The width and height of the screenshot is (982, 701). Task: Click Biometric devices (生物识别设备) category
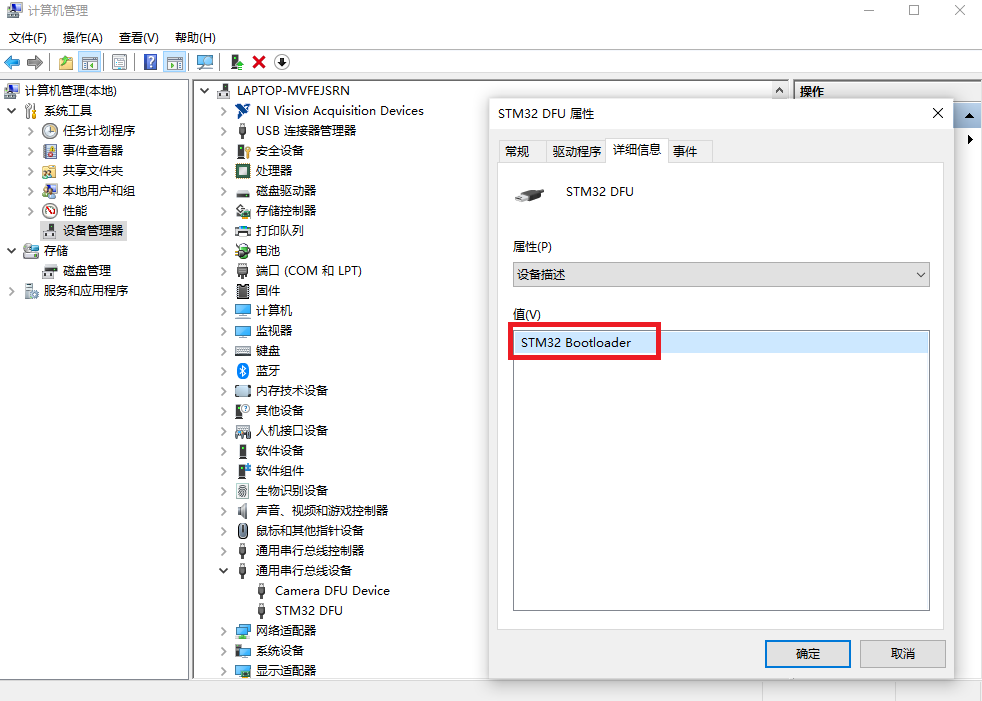click(292, 491)
